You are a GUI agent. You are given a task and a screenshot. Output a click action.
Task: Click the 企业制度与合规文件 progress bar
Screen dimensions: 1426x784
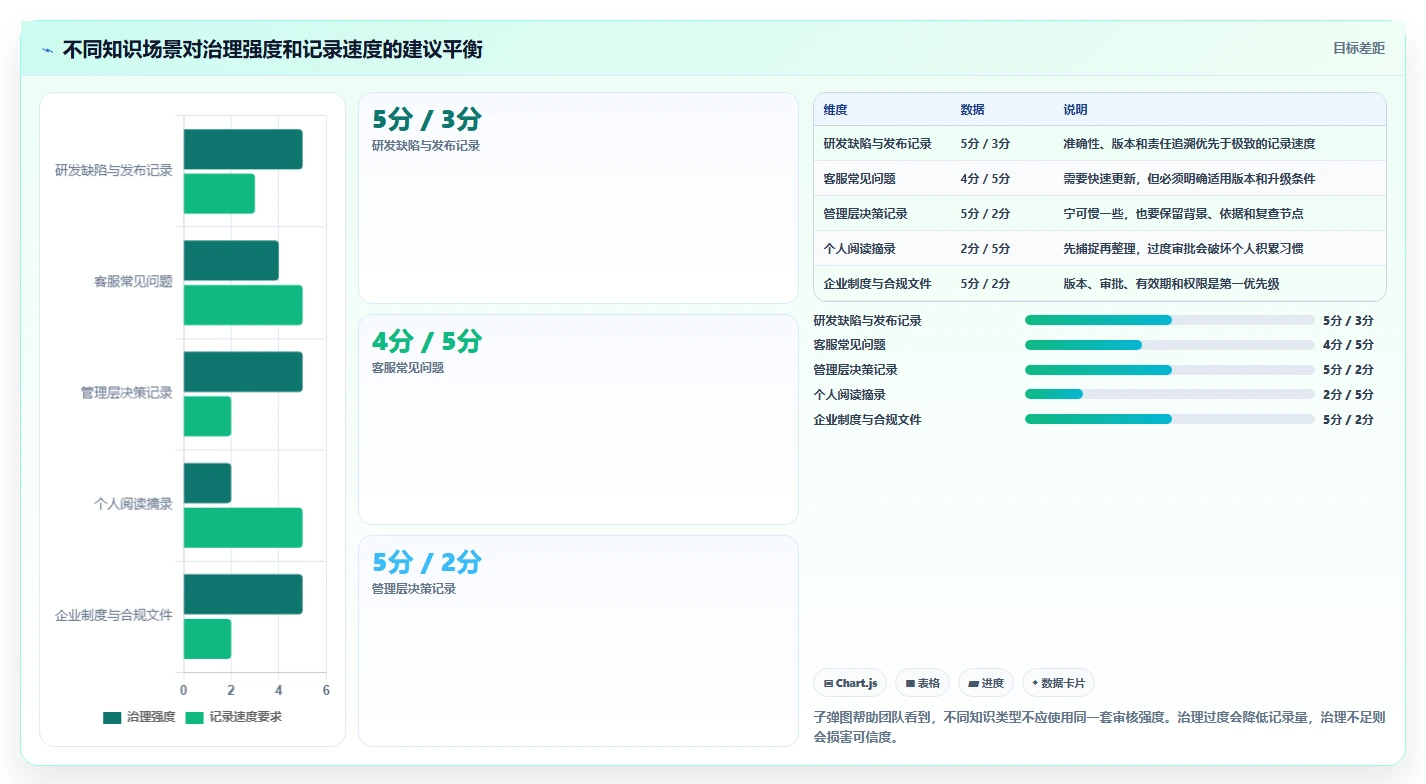[x=1170, y=420]
